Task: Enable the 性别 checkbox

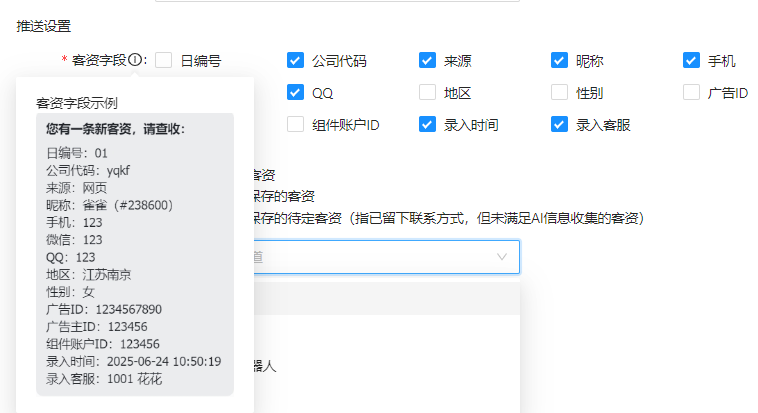Action: pyautogui.click(x=559, y=93)
